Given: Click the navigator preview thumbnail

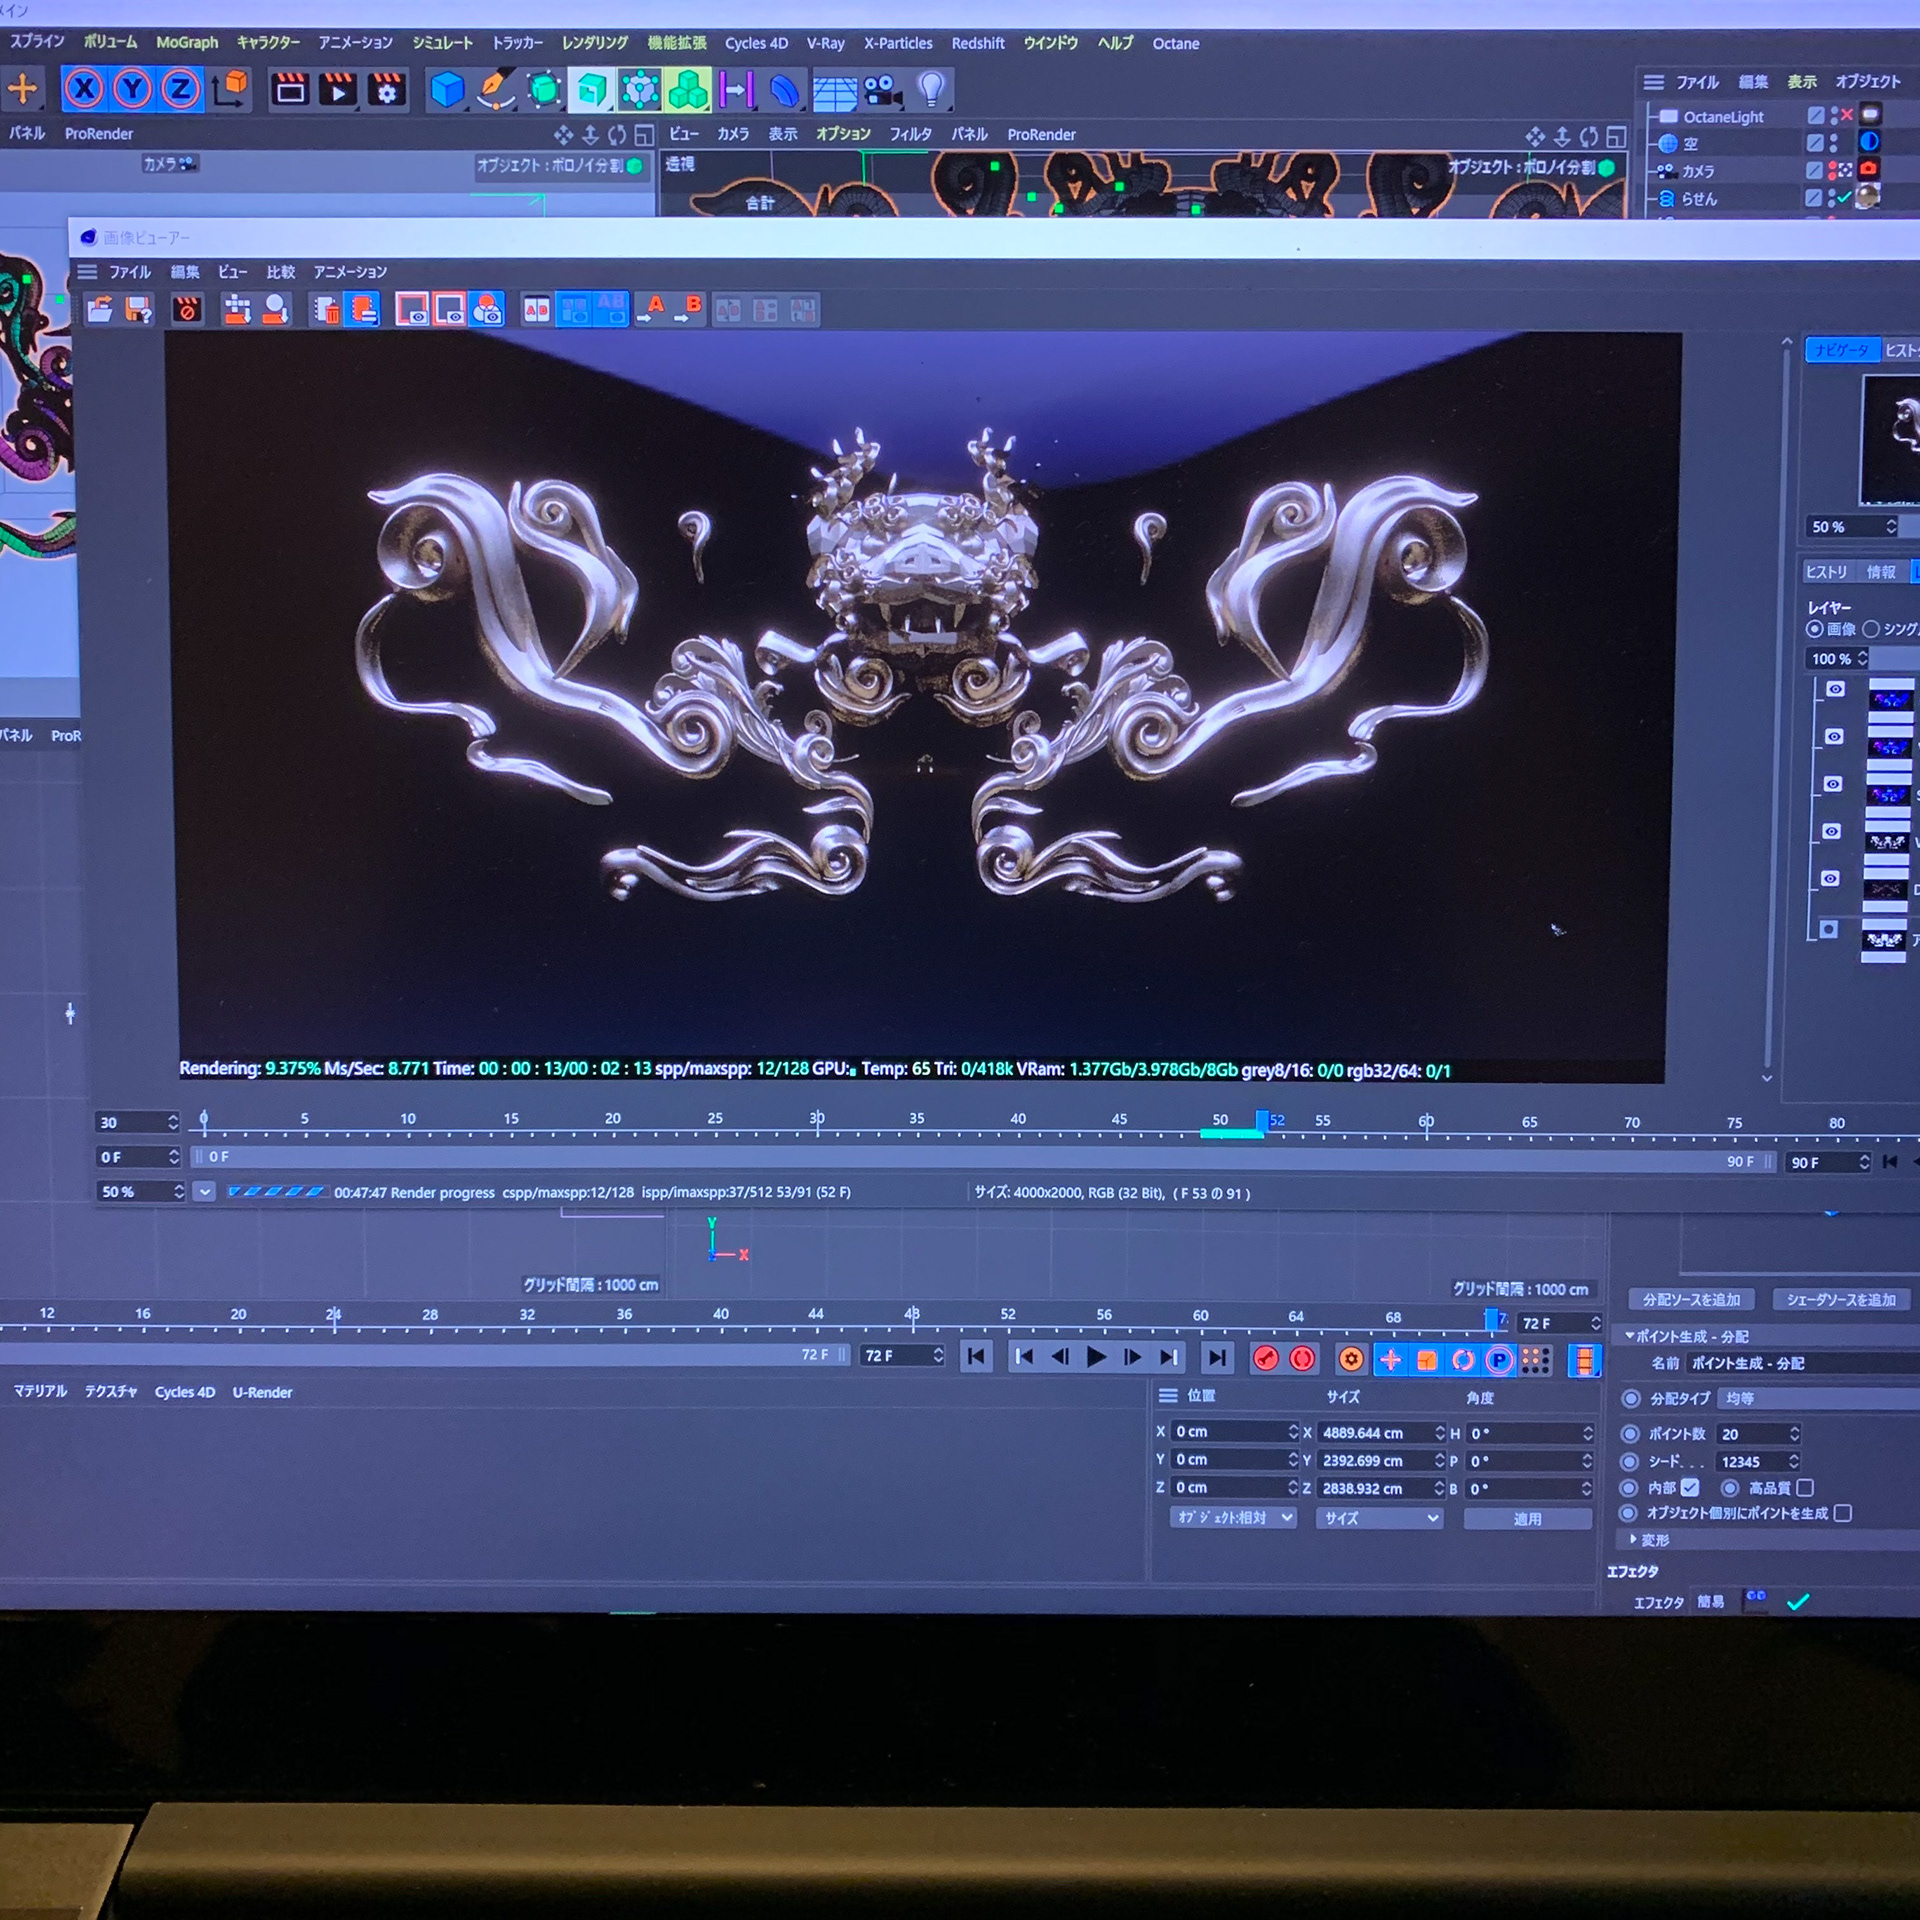Looking at the screenshot, I should click(1891, 439).
